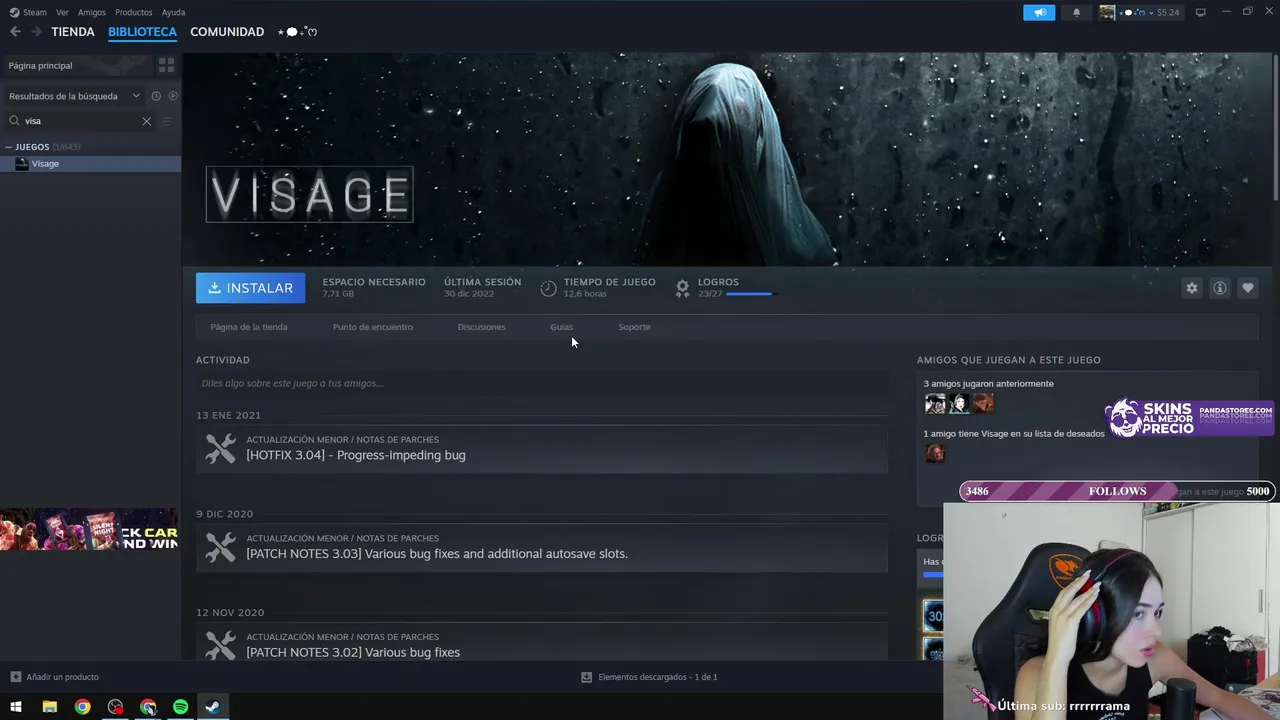Click the blue INSTALAR button
This screenshot has width=1280, height=720.
[x=250, y=288]
